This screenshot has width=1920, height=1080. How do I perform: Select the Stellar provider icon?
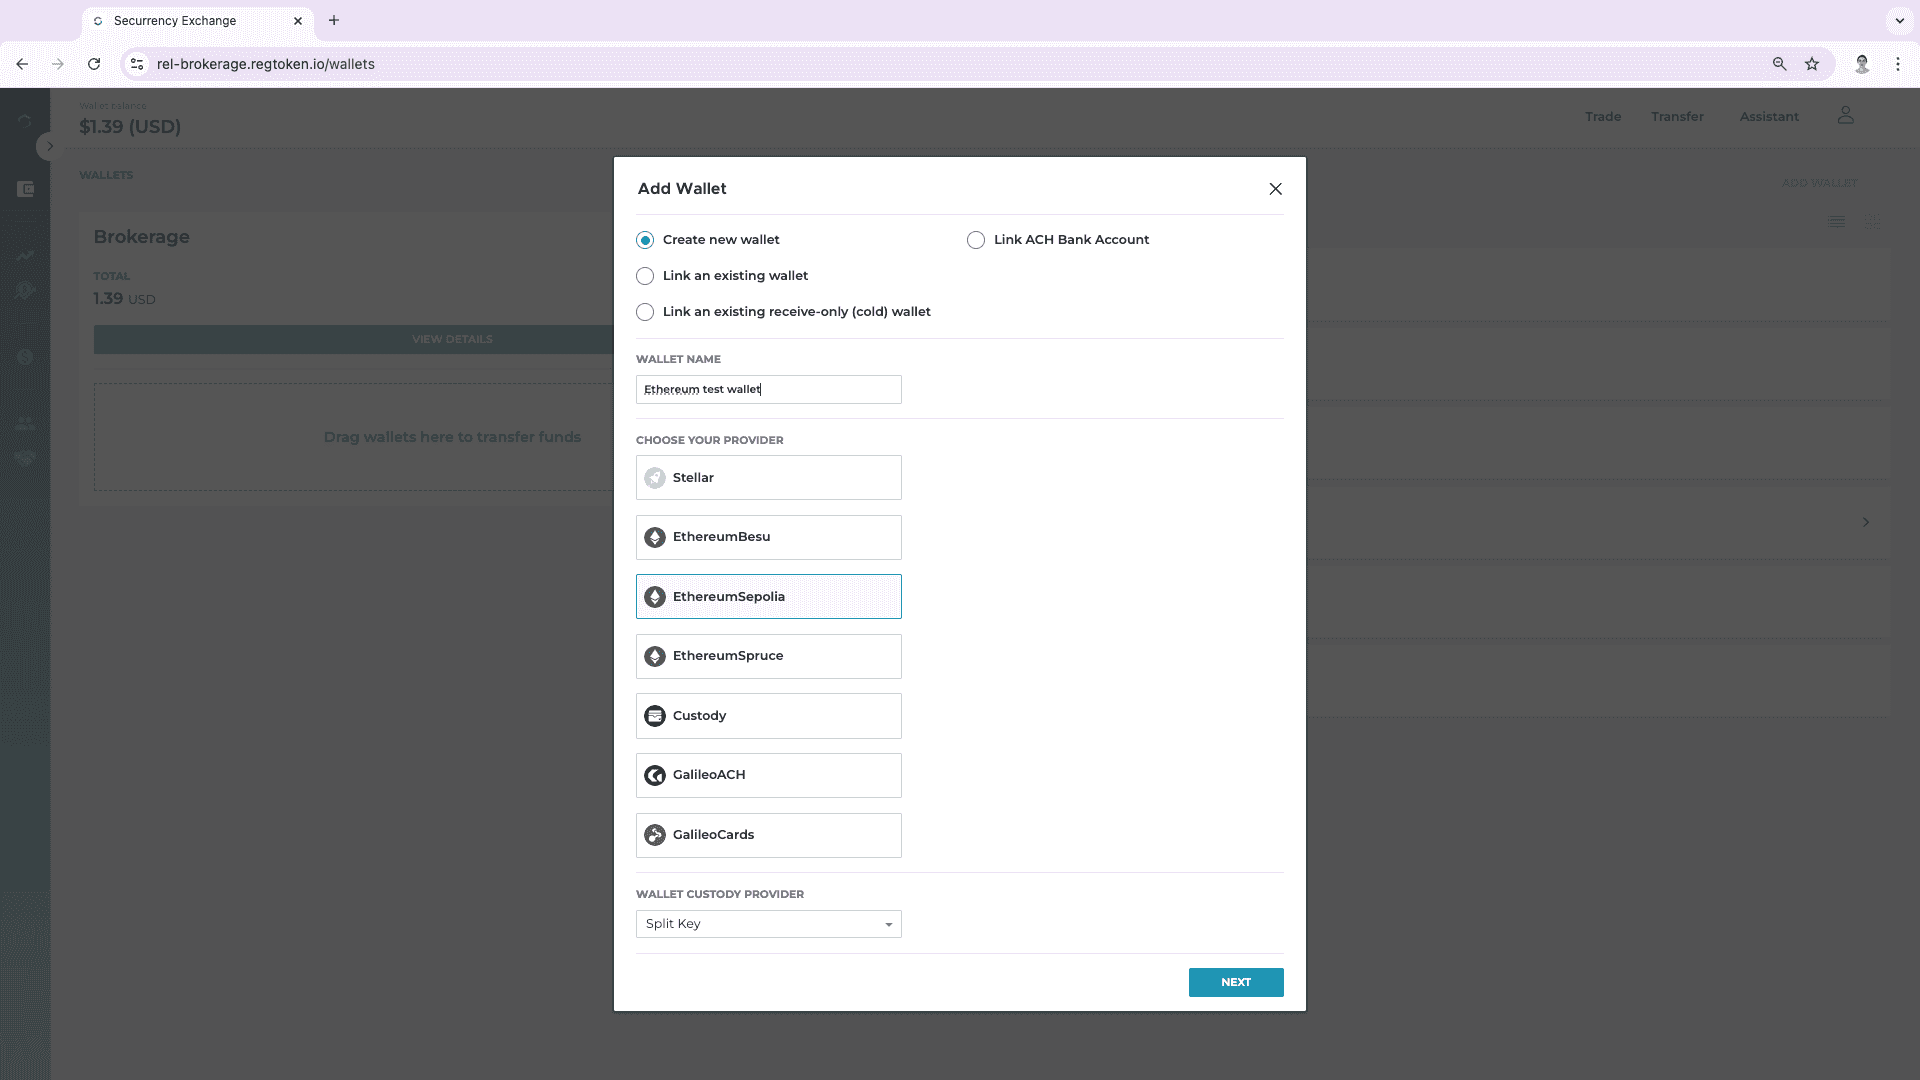[655, 478]
